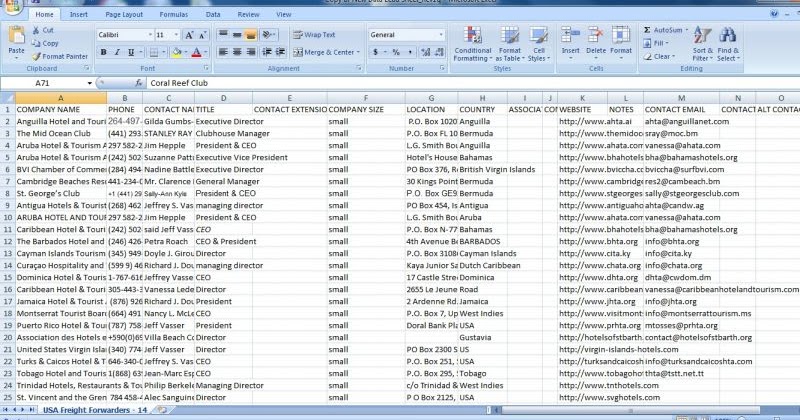Toggle Bold formatting
800x420 pixels.
point(104,52)
